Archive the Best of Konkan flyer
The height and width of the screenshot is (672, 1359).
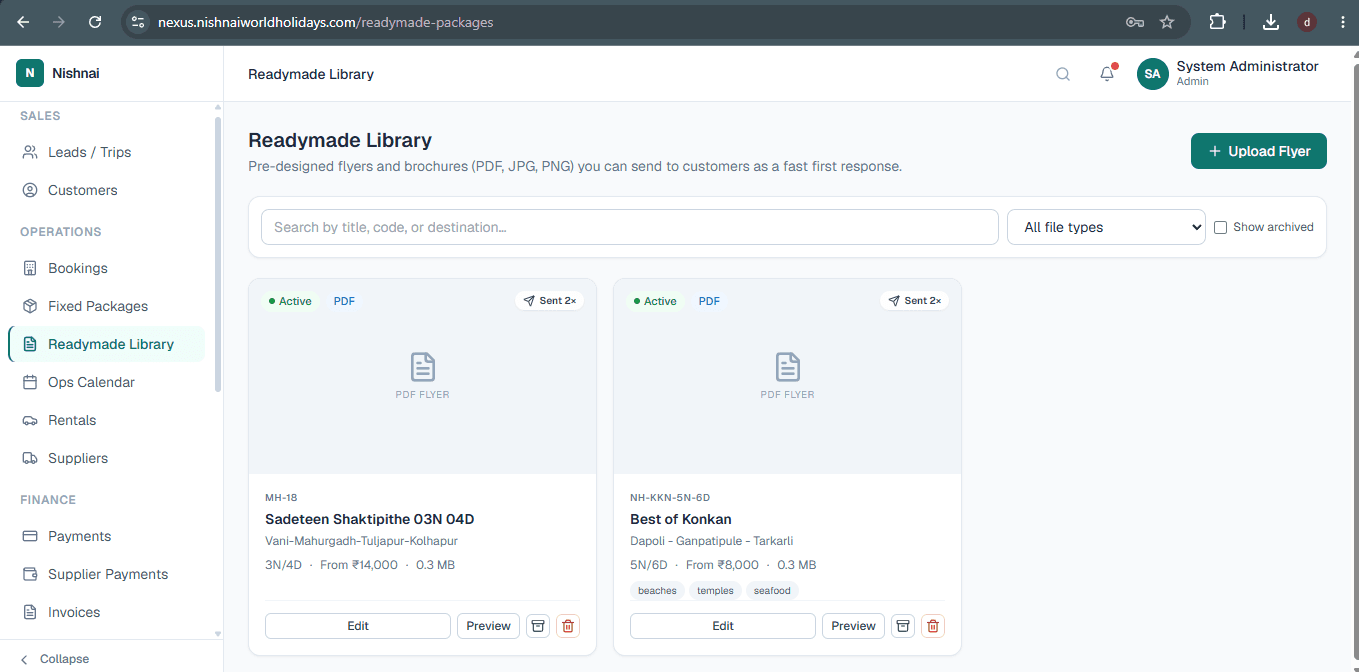point(903,626)
